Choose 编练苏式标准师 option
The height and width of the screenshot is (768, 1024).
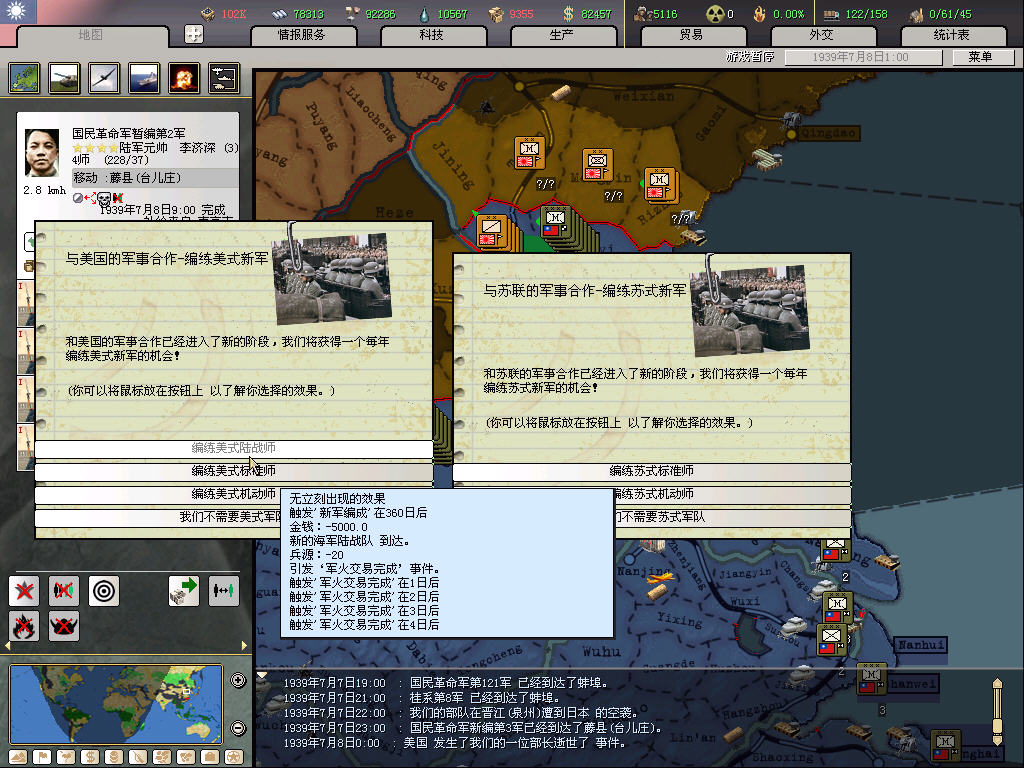[651, 471]
